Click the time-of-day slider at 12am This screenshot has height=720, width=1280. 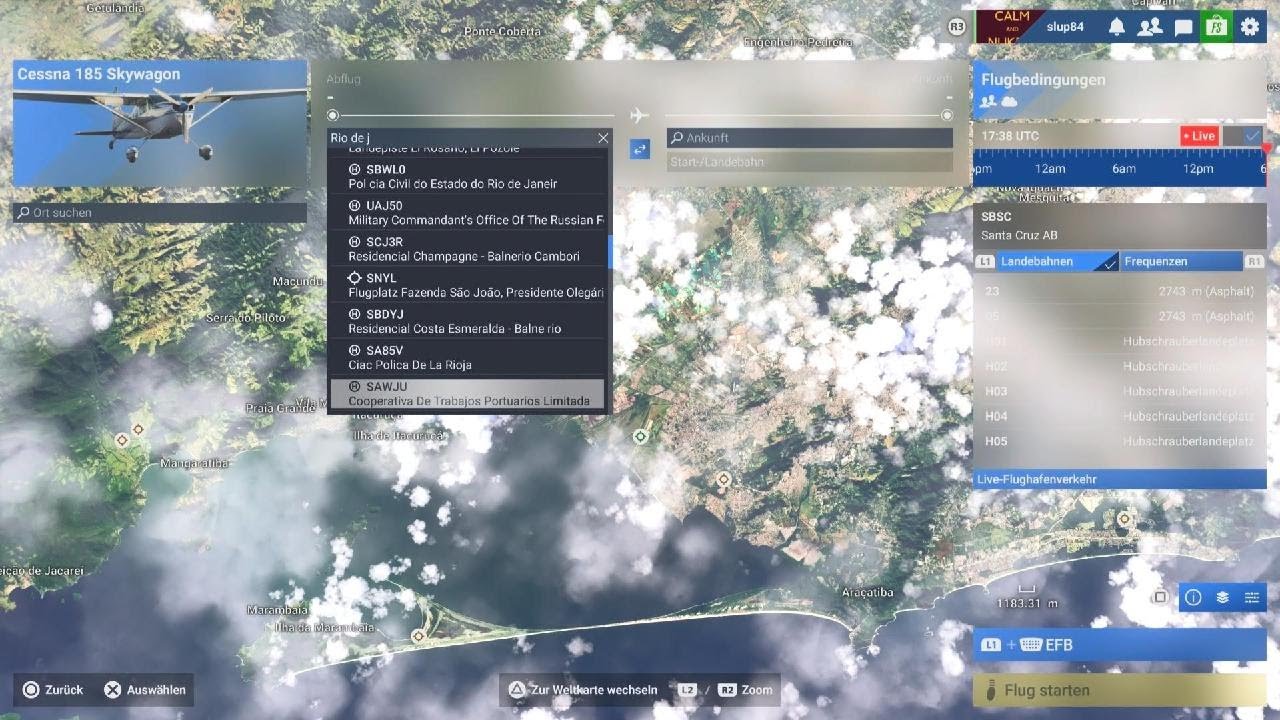(1049, 168)
